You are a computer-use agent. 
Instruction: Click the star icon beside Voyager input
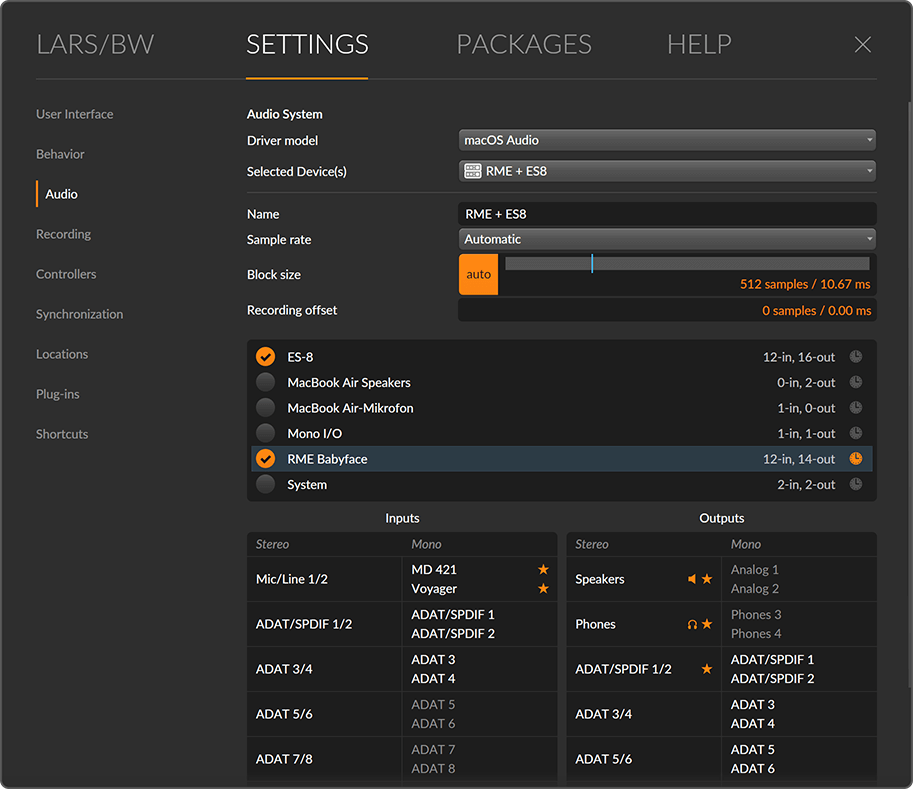543,589
